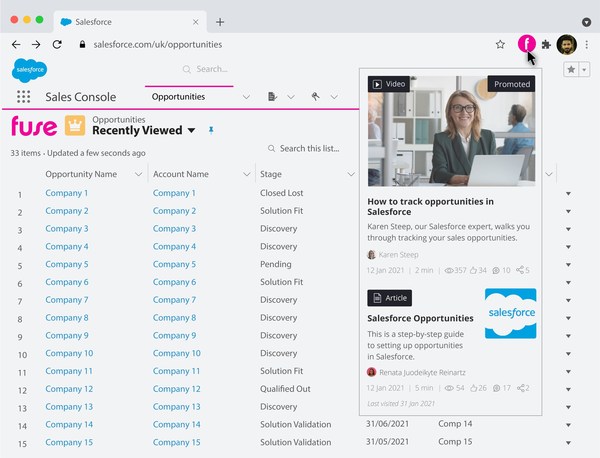Click Closed Lost stage for Company 1

[281, 193]
